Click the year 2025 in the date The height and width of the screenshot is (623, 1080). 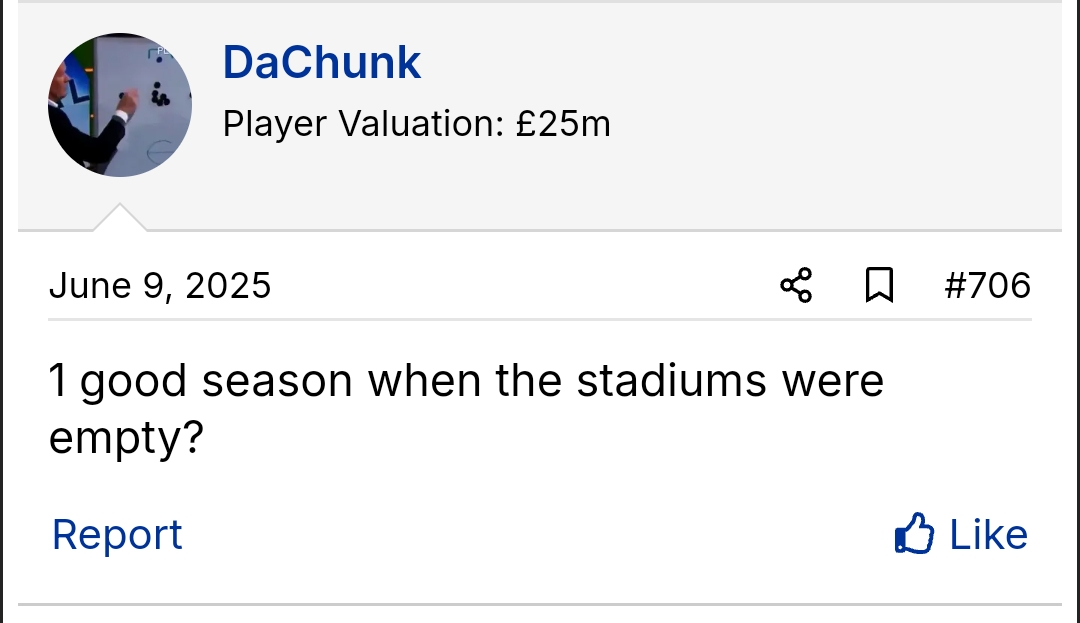228,286
